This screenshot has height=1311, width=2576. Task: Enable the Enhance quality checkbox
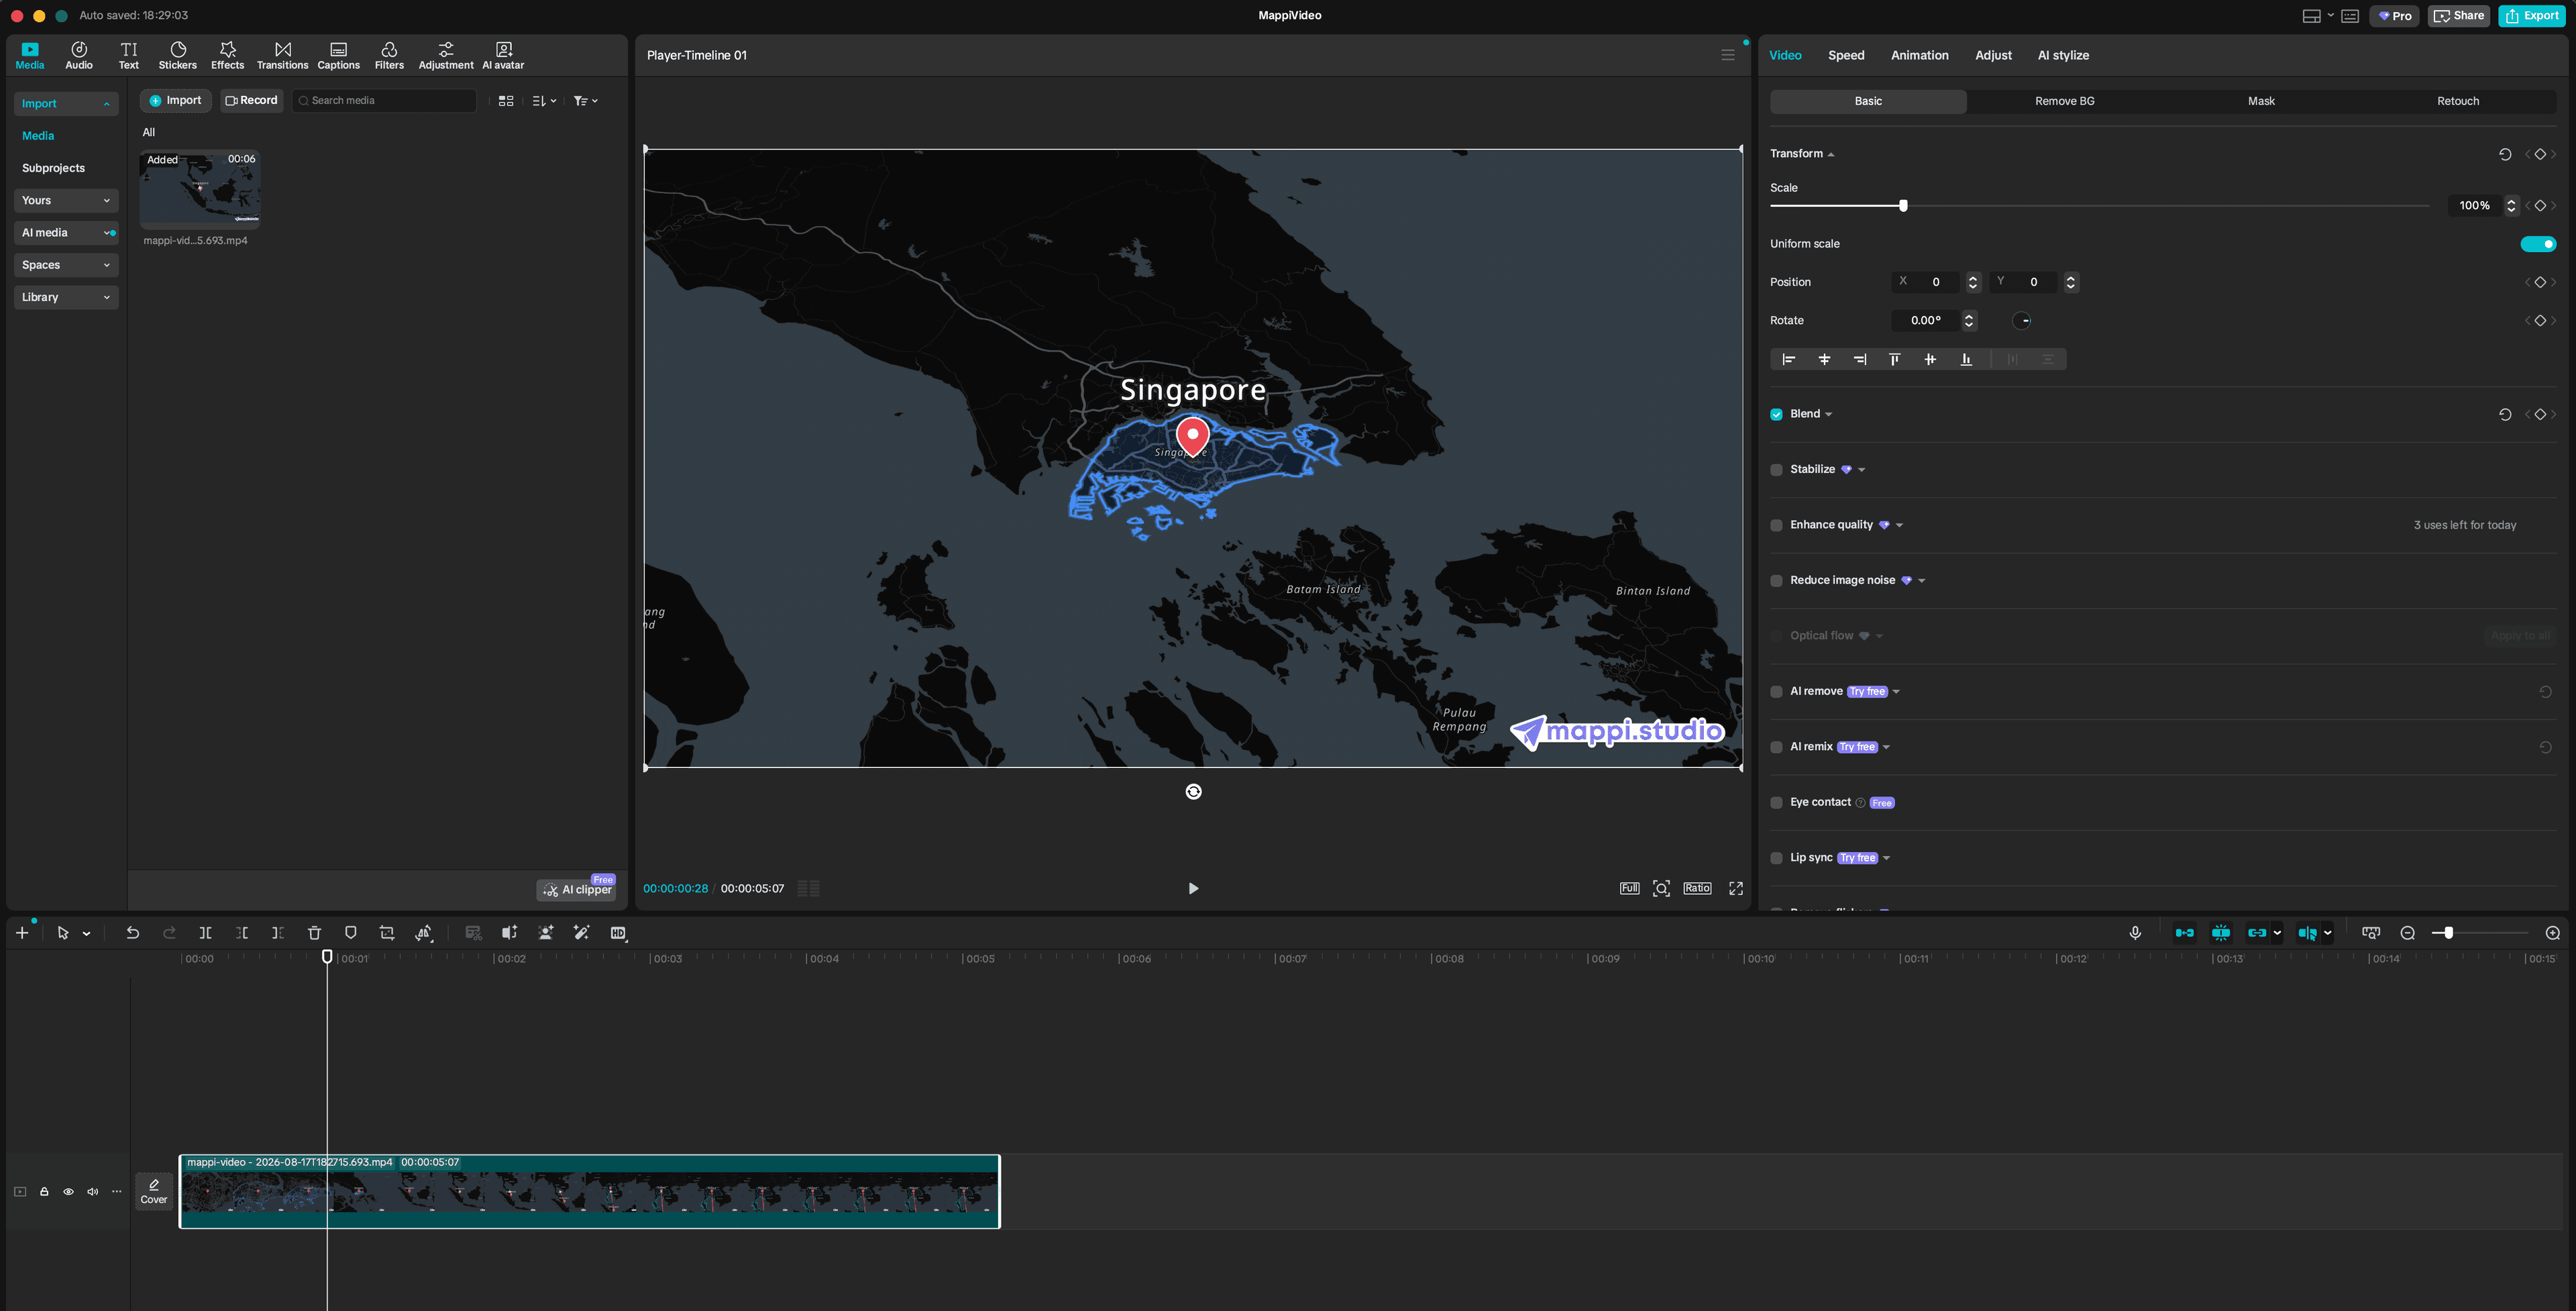pos(1776,526)
